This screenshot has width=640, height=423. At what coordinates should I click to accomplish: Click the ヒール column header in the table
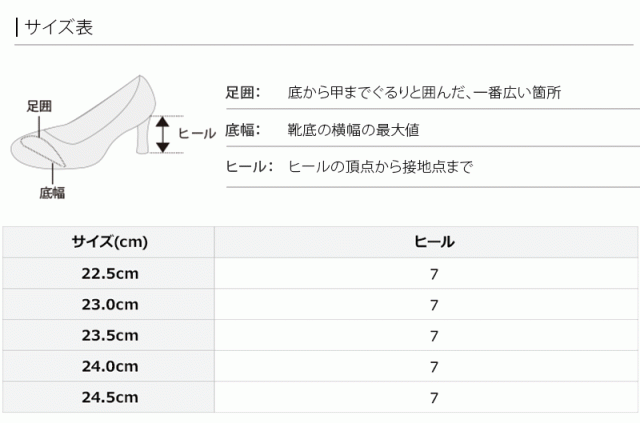pos(434,241)
